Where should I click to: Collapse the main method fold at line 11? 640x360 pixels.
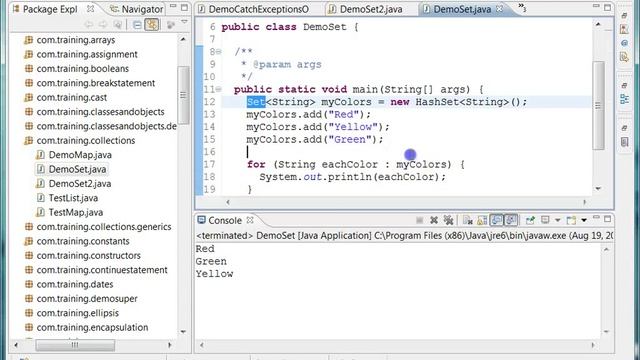pos(219,89)
